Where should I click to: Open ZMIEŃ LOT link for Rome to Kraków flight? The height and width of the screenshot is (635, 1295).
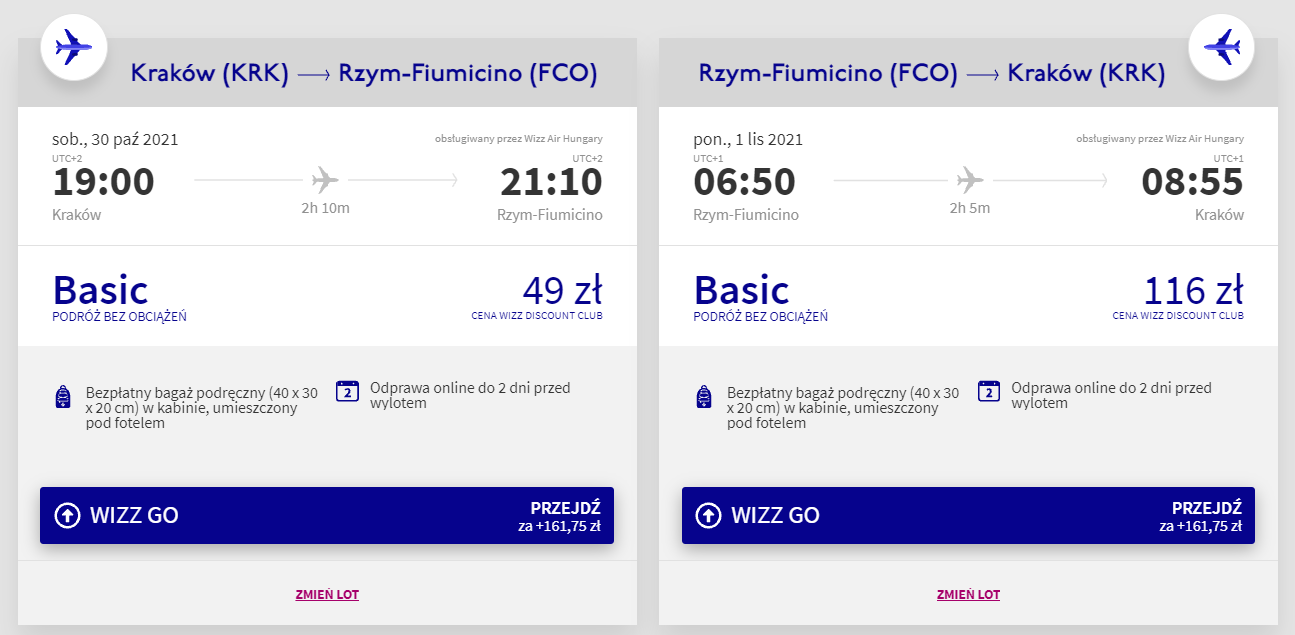coord(968,594)
